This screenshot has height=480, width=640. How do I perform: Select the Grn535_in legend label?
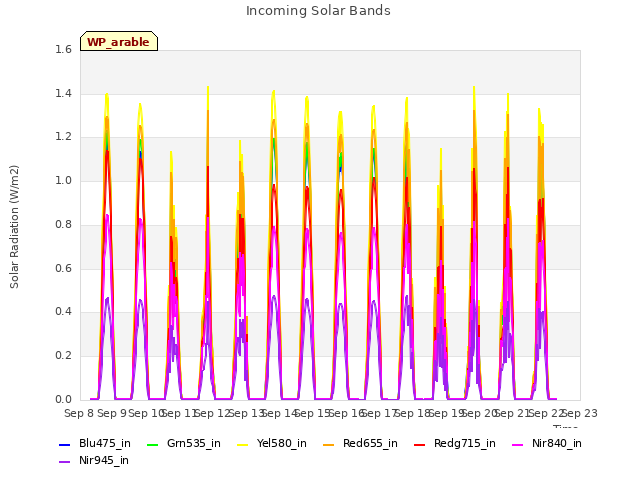(x=194, y=444)
